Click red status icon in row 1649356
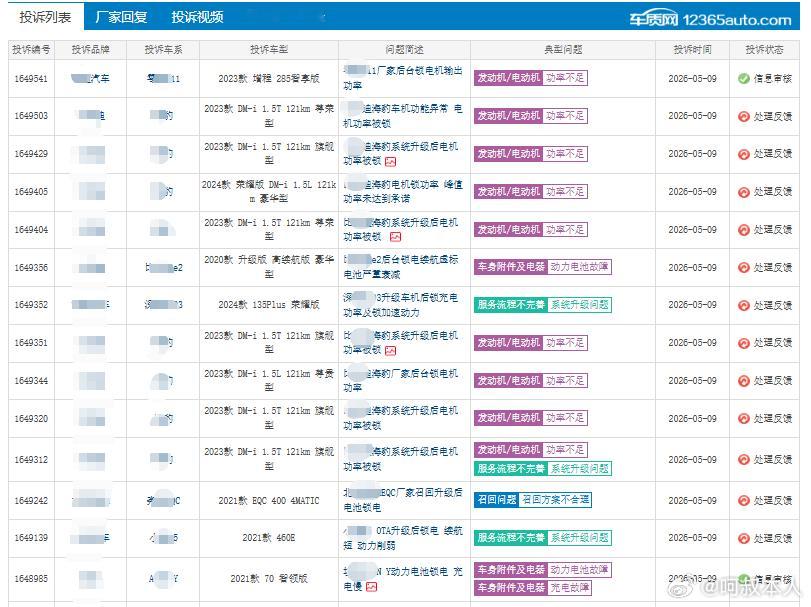Image resolution: width=811 pixels, height=607 pixels. [744, 267]
